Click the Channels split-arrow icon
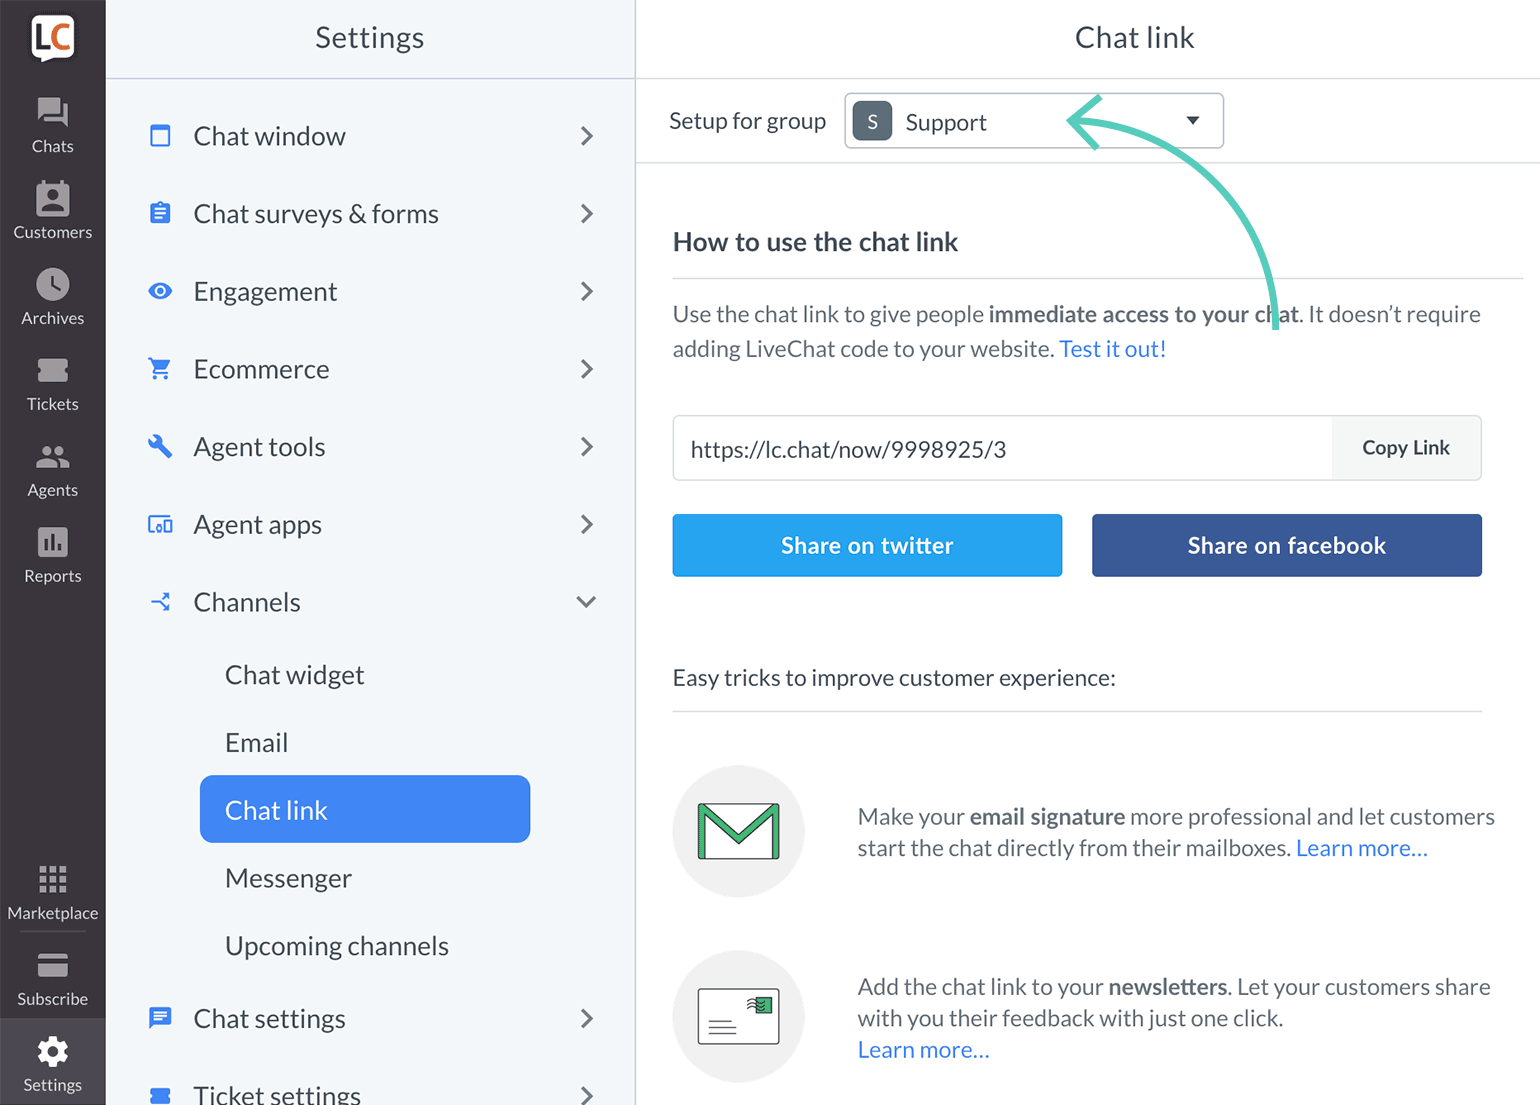The image size is (1540, 1105). pos(160,602)
